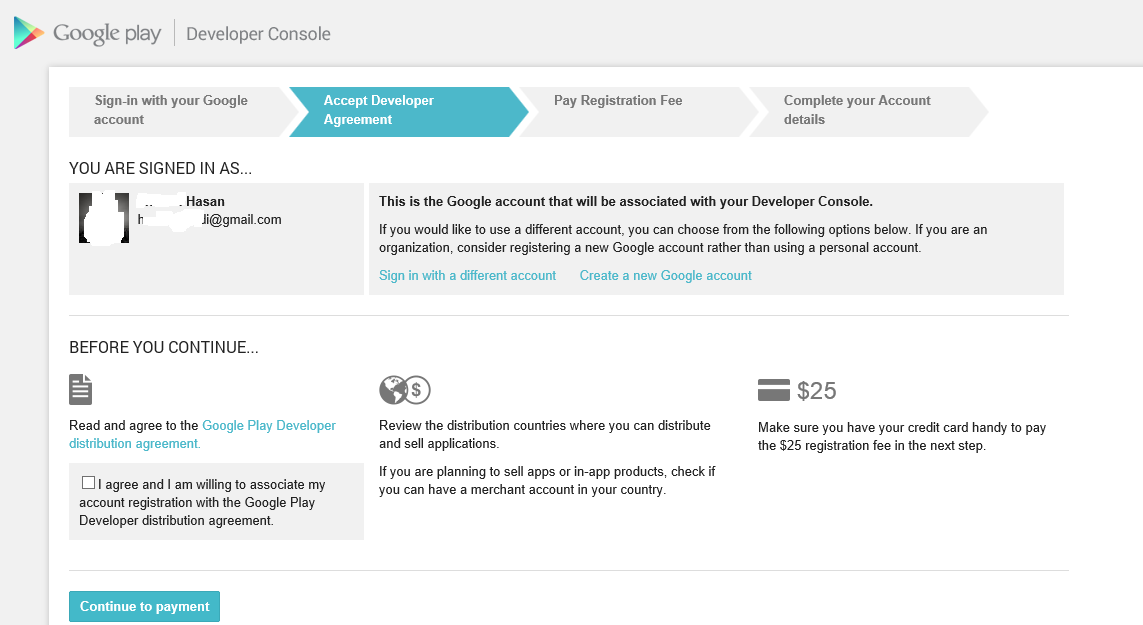Click the credit card icon next to $25
Viewport: 1143px width, 625px height.
click(774, 390)
